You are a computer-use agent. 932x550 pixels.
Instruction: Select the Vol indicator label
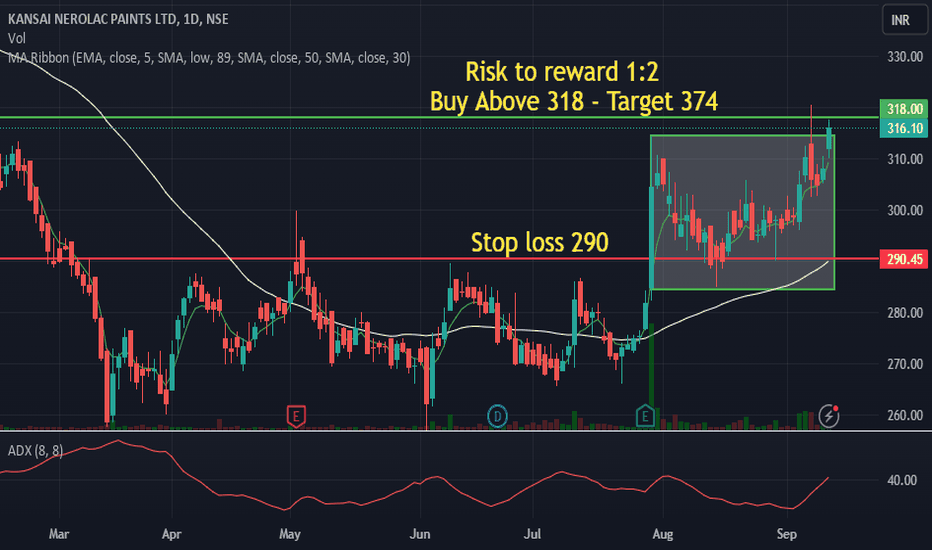(17, 39)
